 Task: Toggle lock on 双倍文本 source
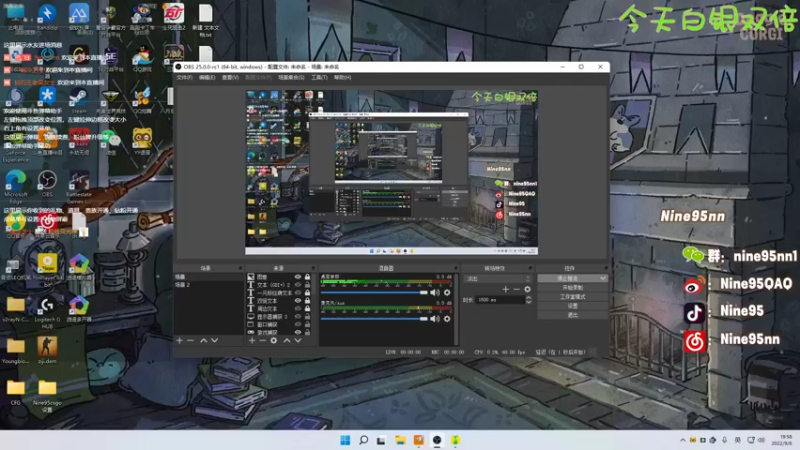tap(308, 301)
